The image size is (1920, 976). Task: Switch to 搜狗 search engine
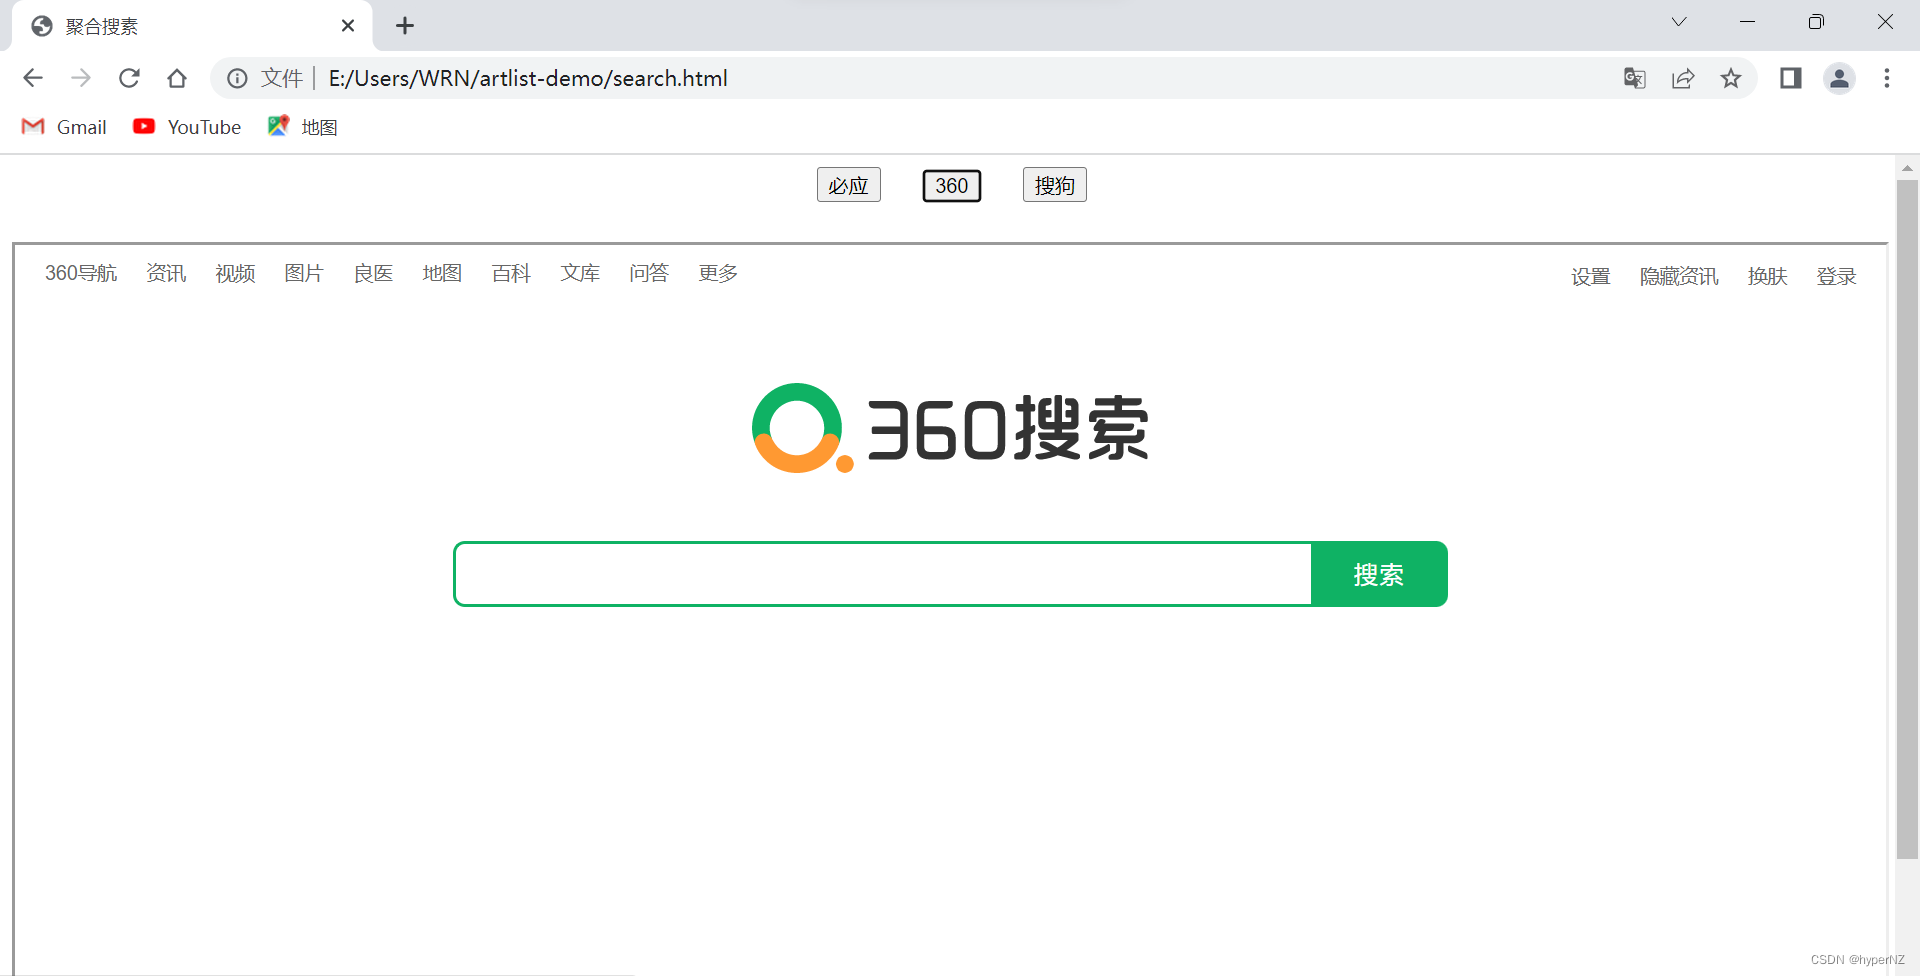pyautogui.click(x=1055, y=185)
